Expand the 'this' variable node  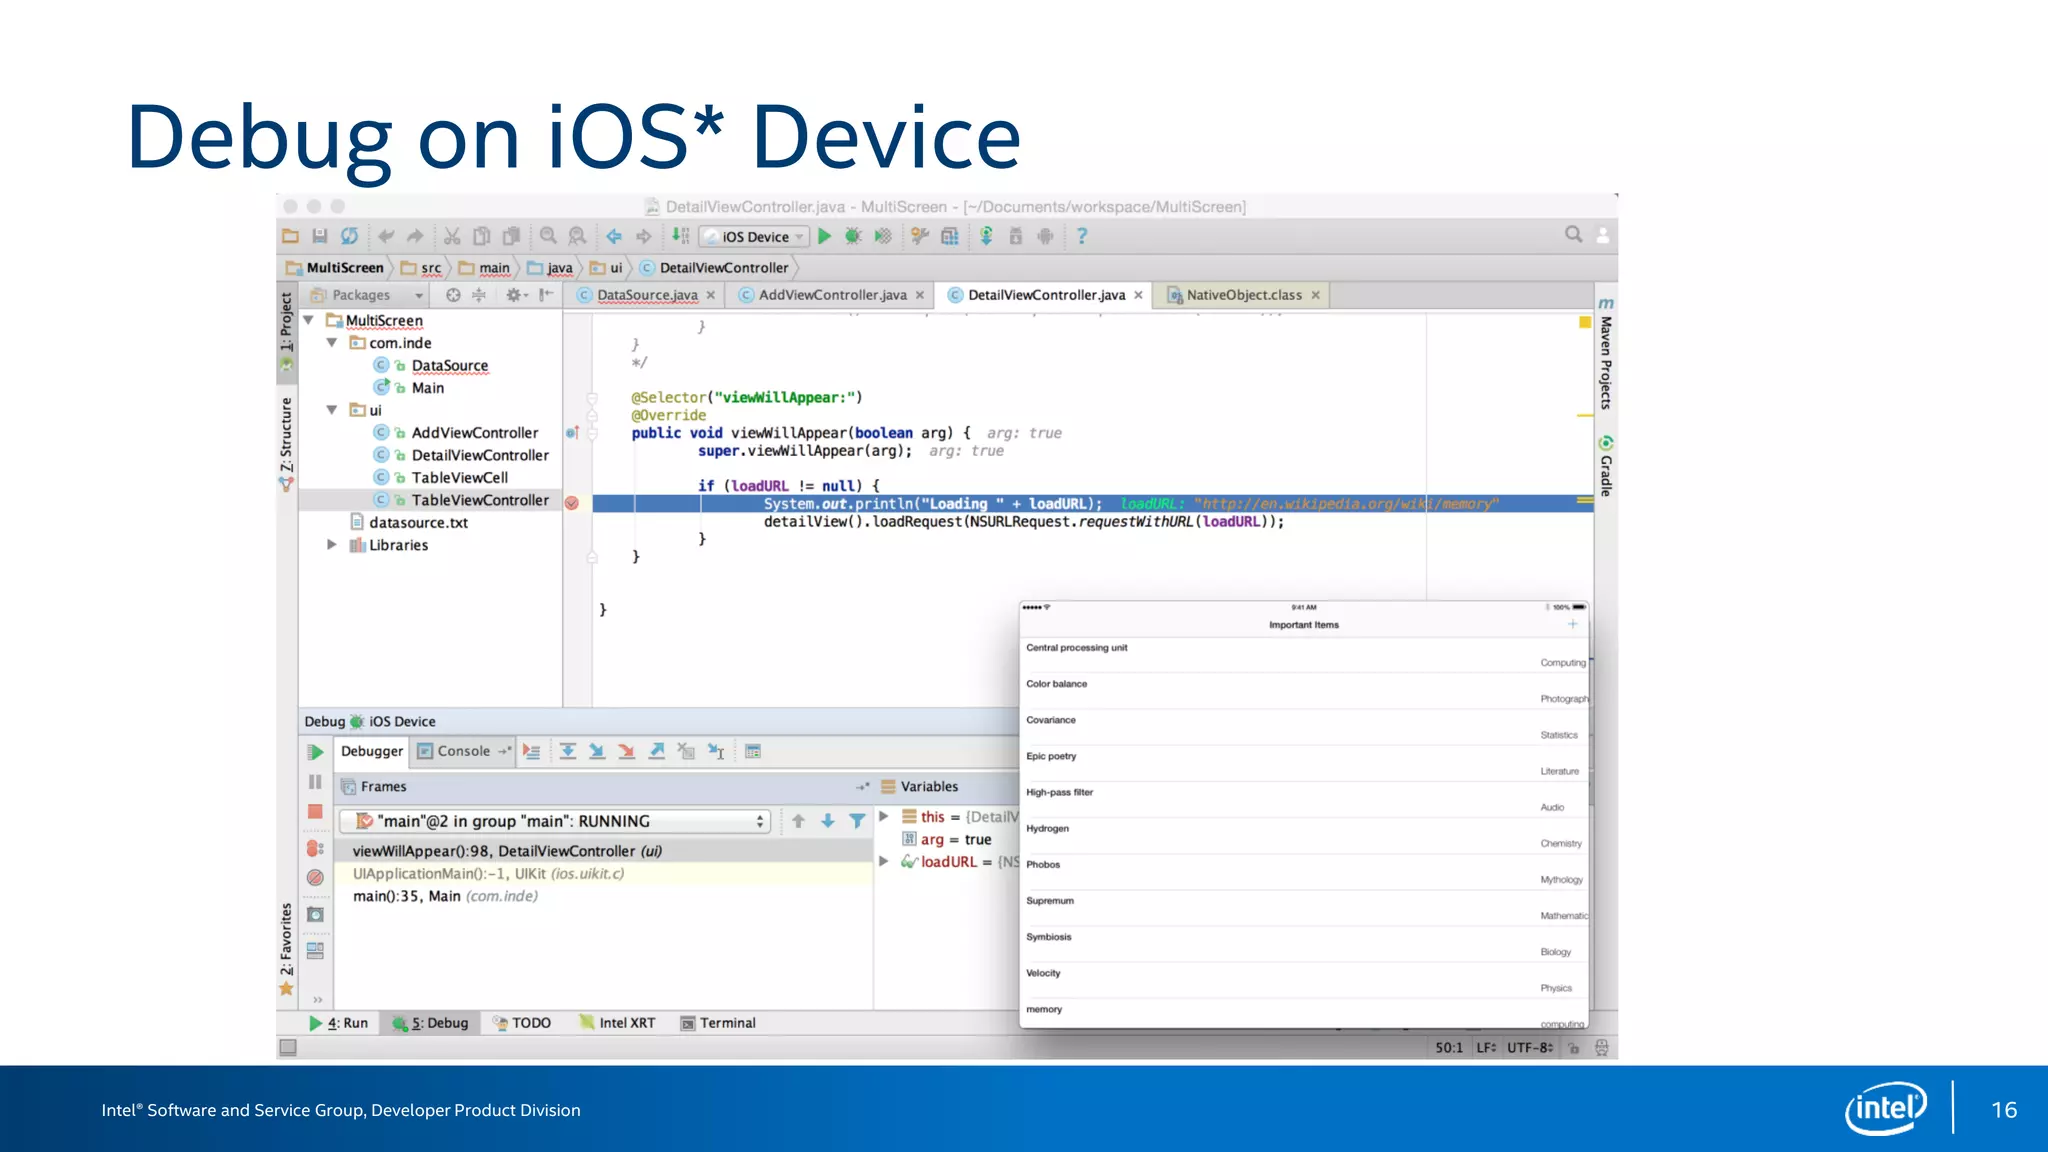[x=884, y=817]
